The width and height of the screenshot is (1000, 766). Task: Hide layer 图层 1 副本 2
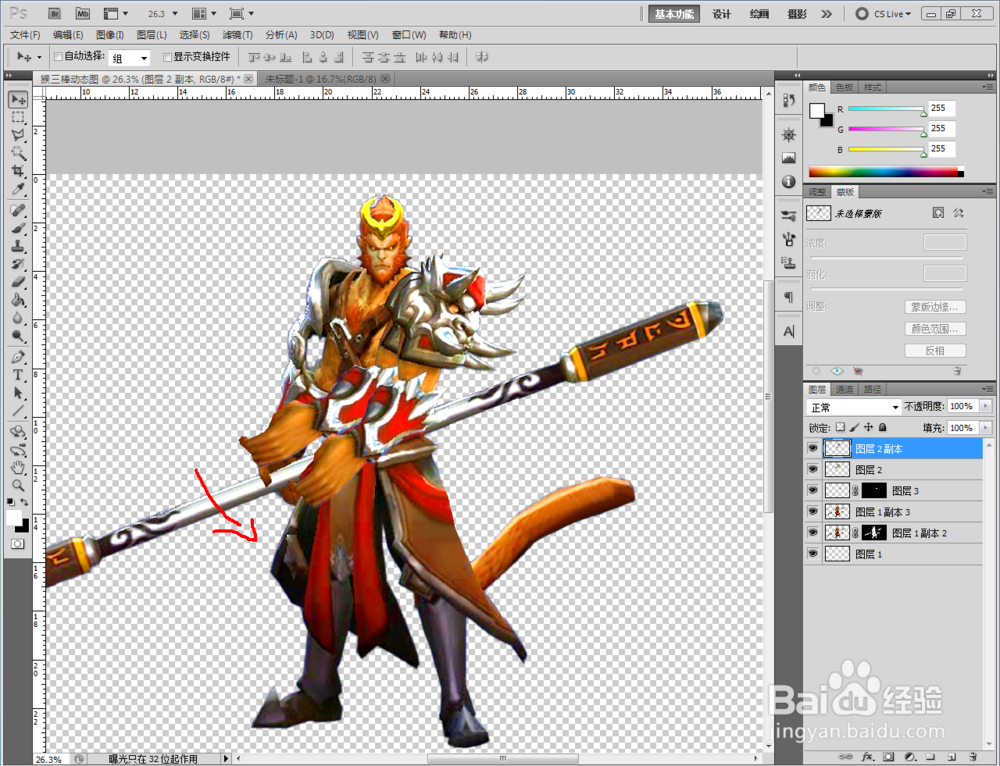click(x=812, y=533)
